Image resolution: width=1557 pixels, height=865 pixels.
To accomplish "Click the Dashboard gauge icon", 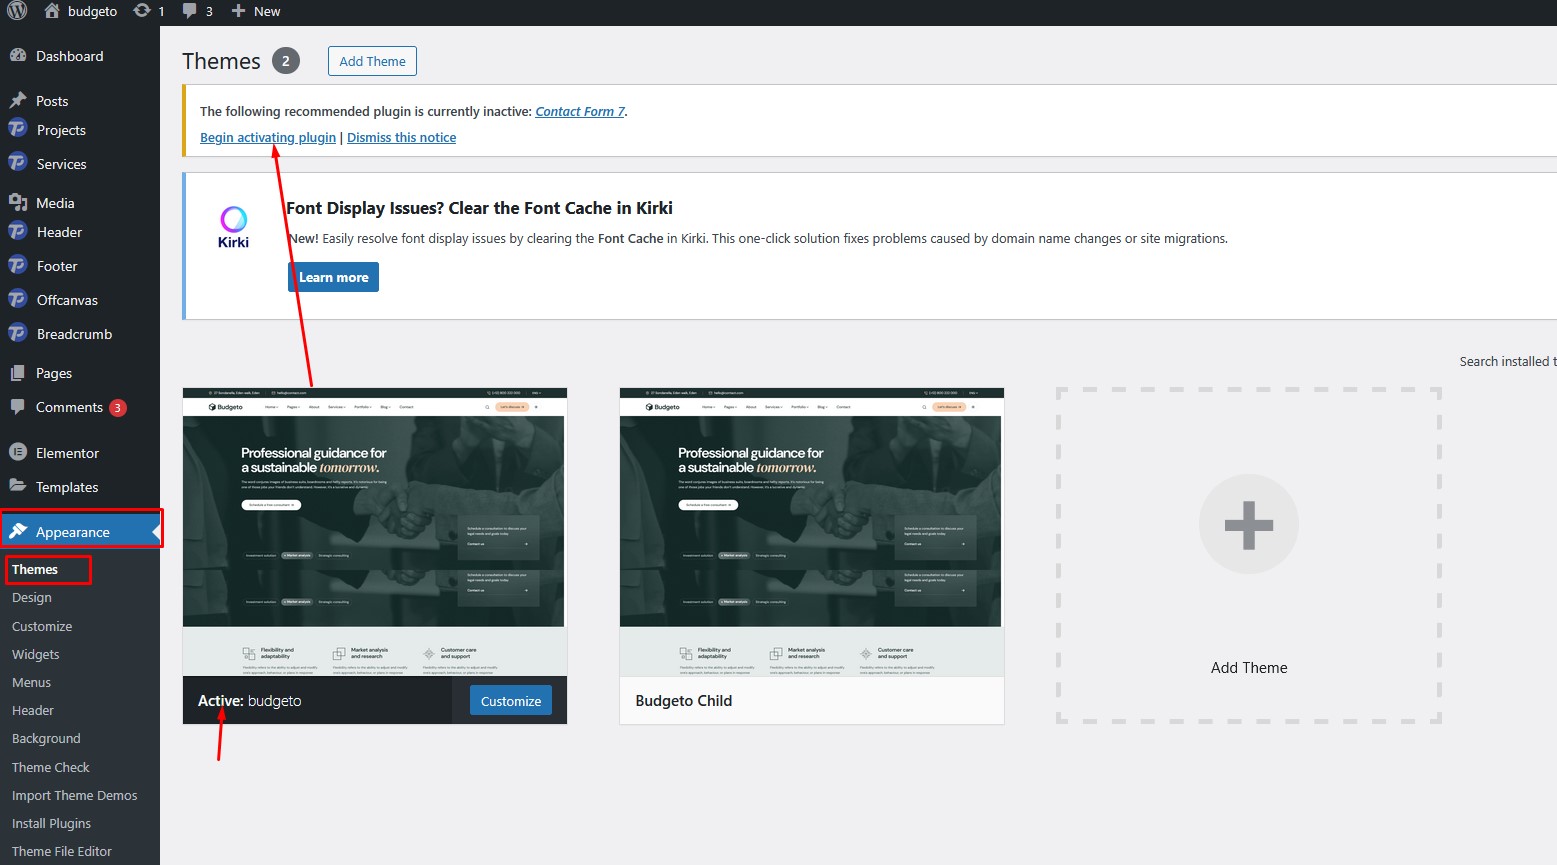I will (17, 56).
